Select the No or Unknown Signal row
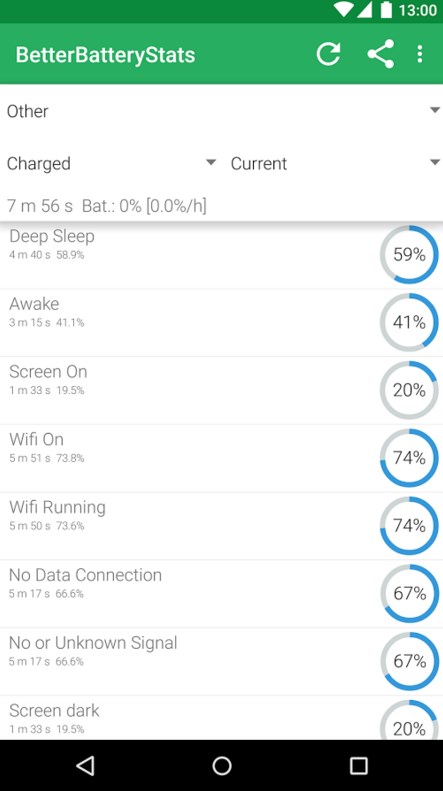Viewport: 443px width, 791px height. tap(222, 661)
